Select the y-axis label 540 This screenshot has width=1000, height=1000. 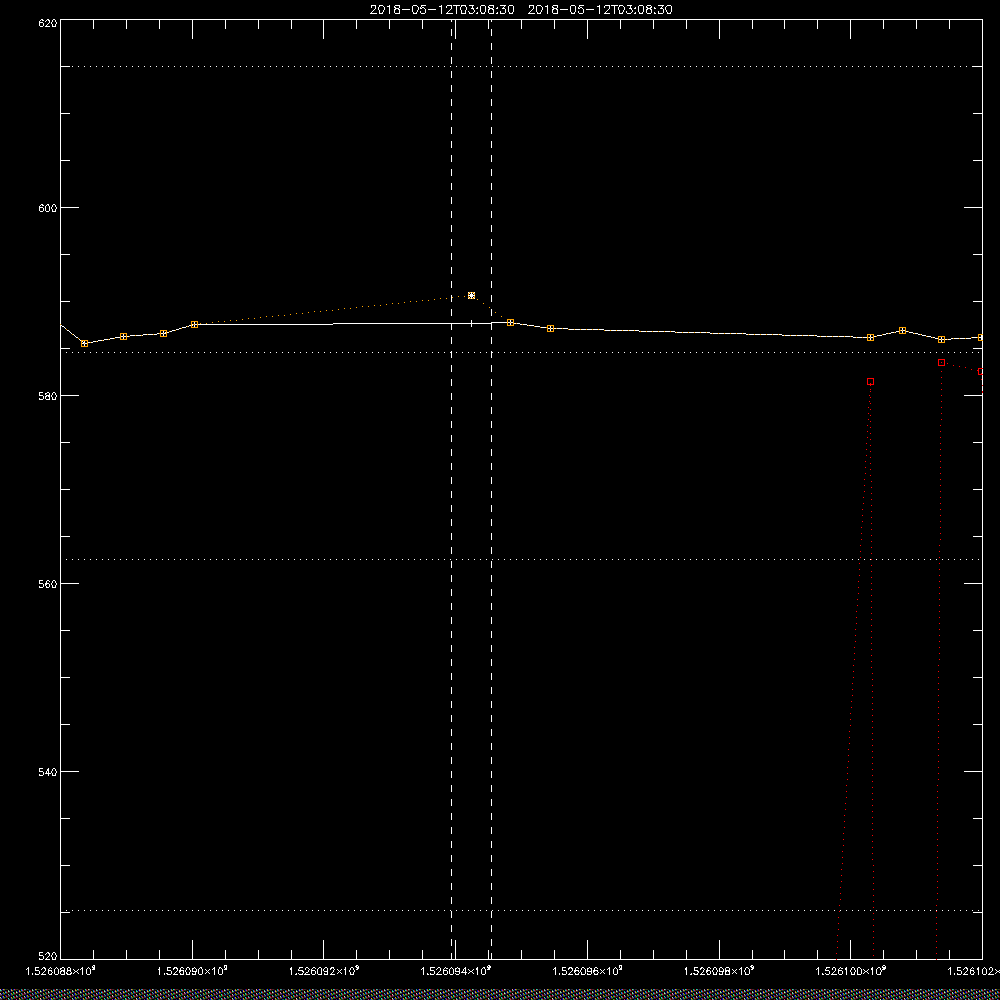coord(48,772)
